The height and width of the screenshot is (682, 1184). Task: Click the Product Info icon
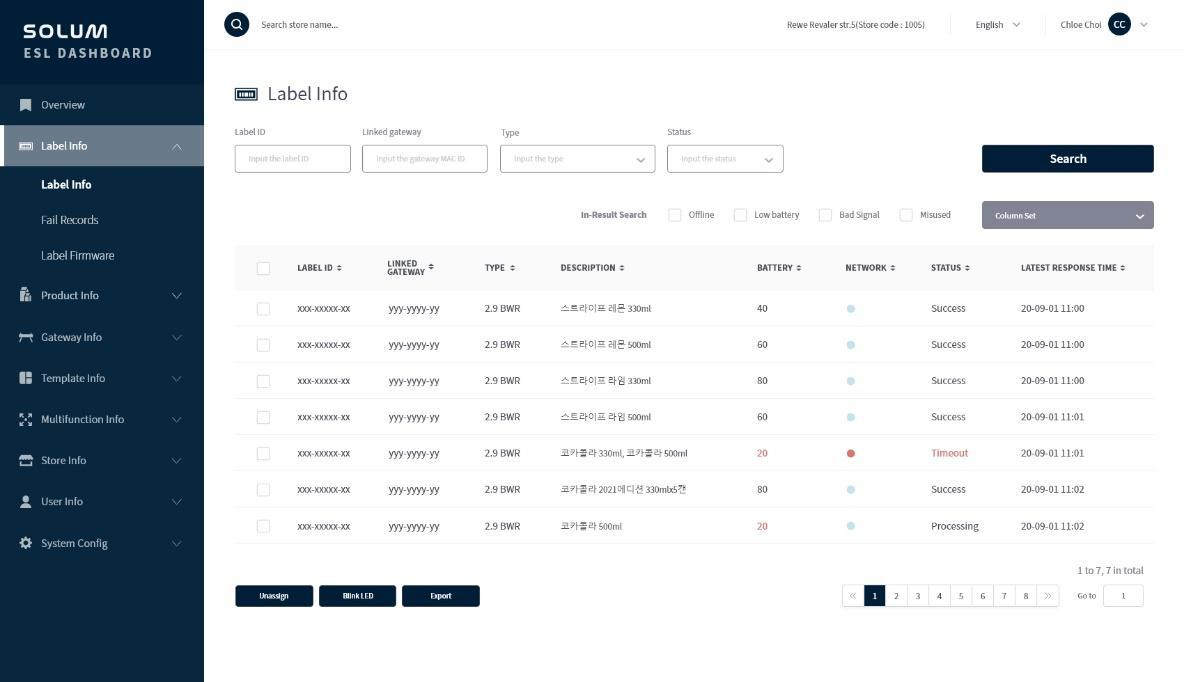pos(26,295)
